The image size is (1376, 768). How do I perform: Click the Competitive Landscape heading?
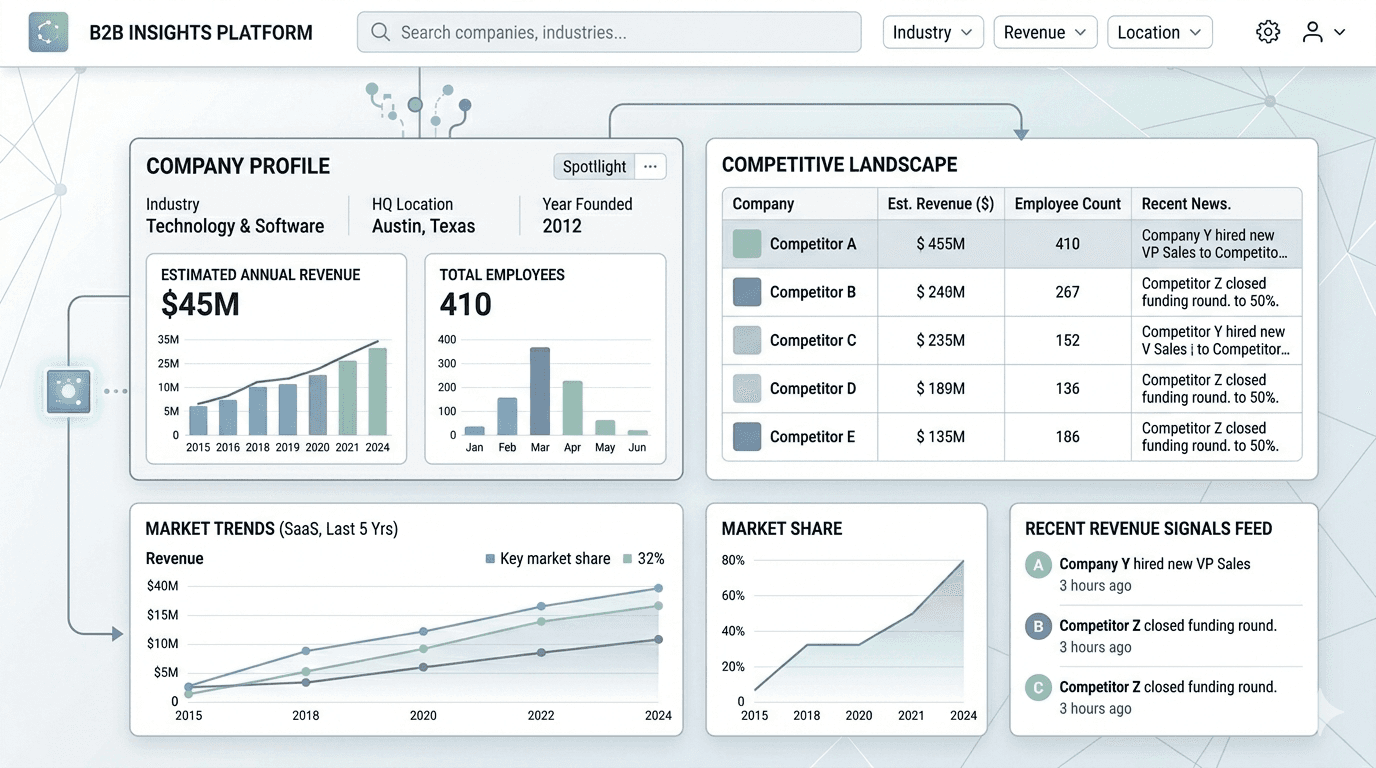(x=840, y=165)
